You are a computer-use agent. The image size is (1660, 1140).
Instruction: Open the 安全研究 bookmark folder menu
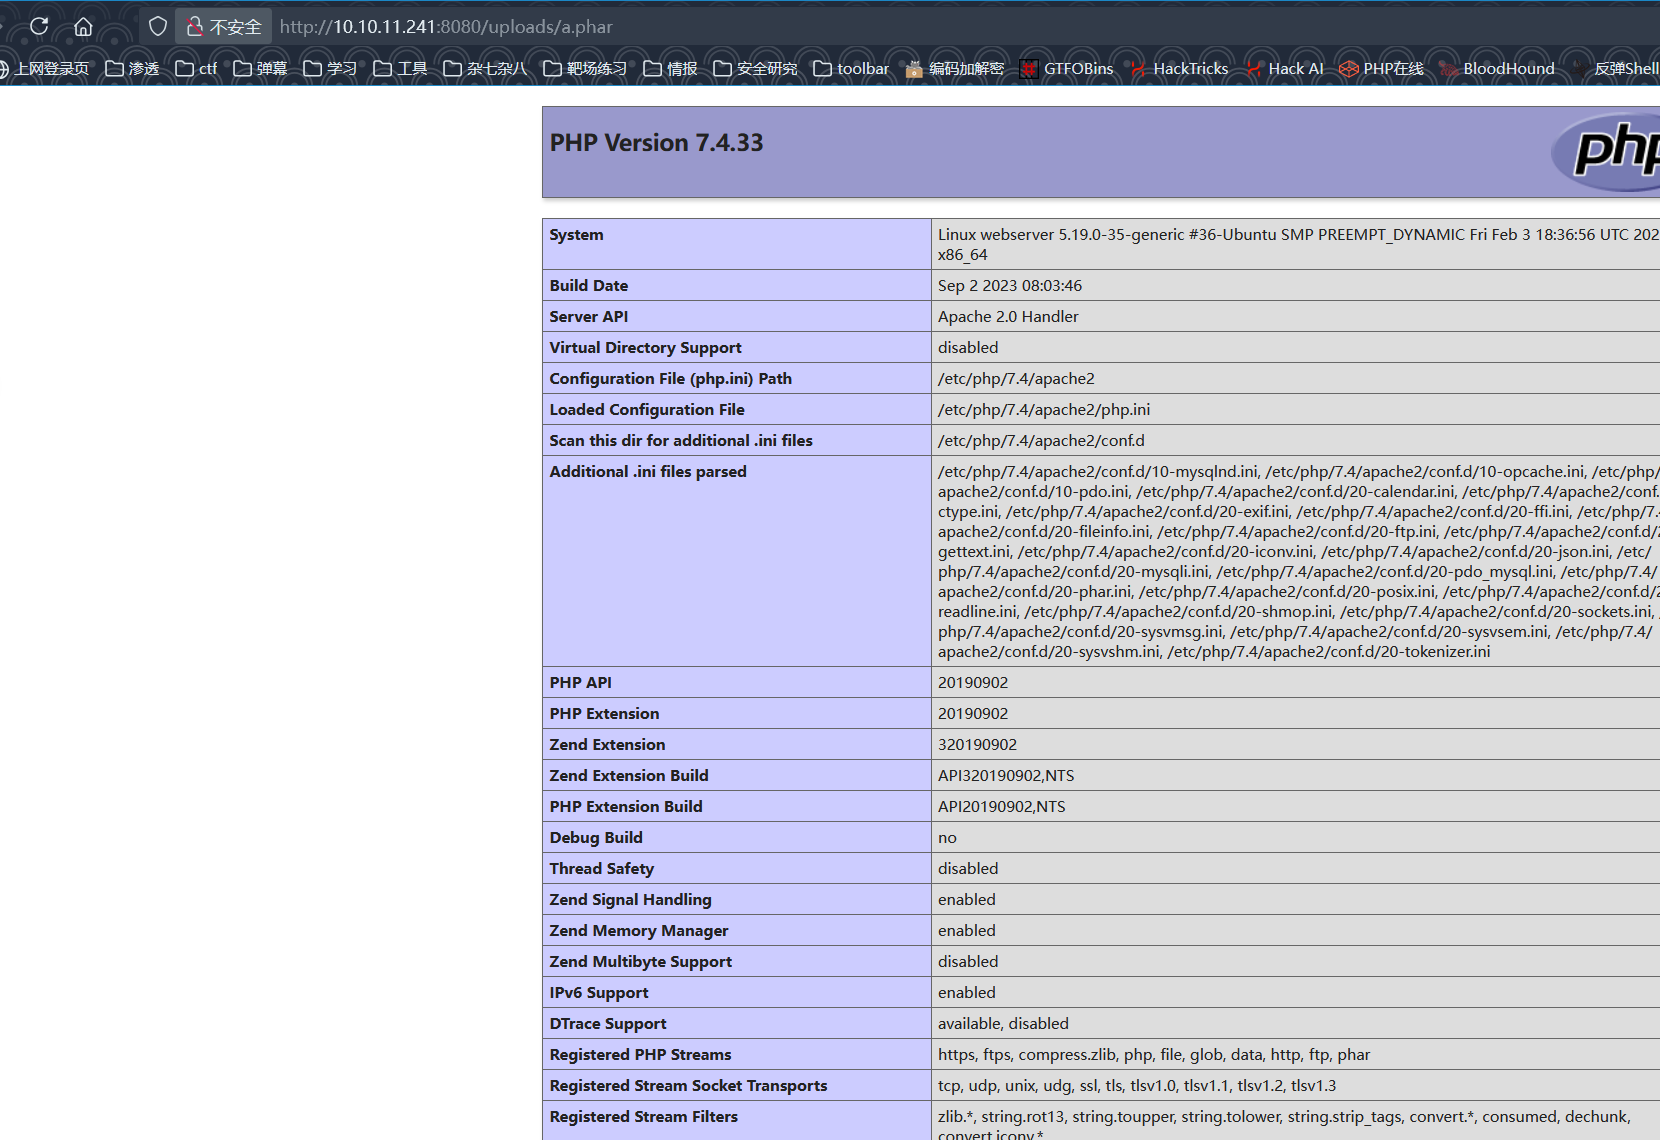click(x=755, y=68)
